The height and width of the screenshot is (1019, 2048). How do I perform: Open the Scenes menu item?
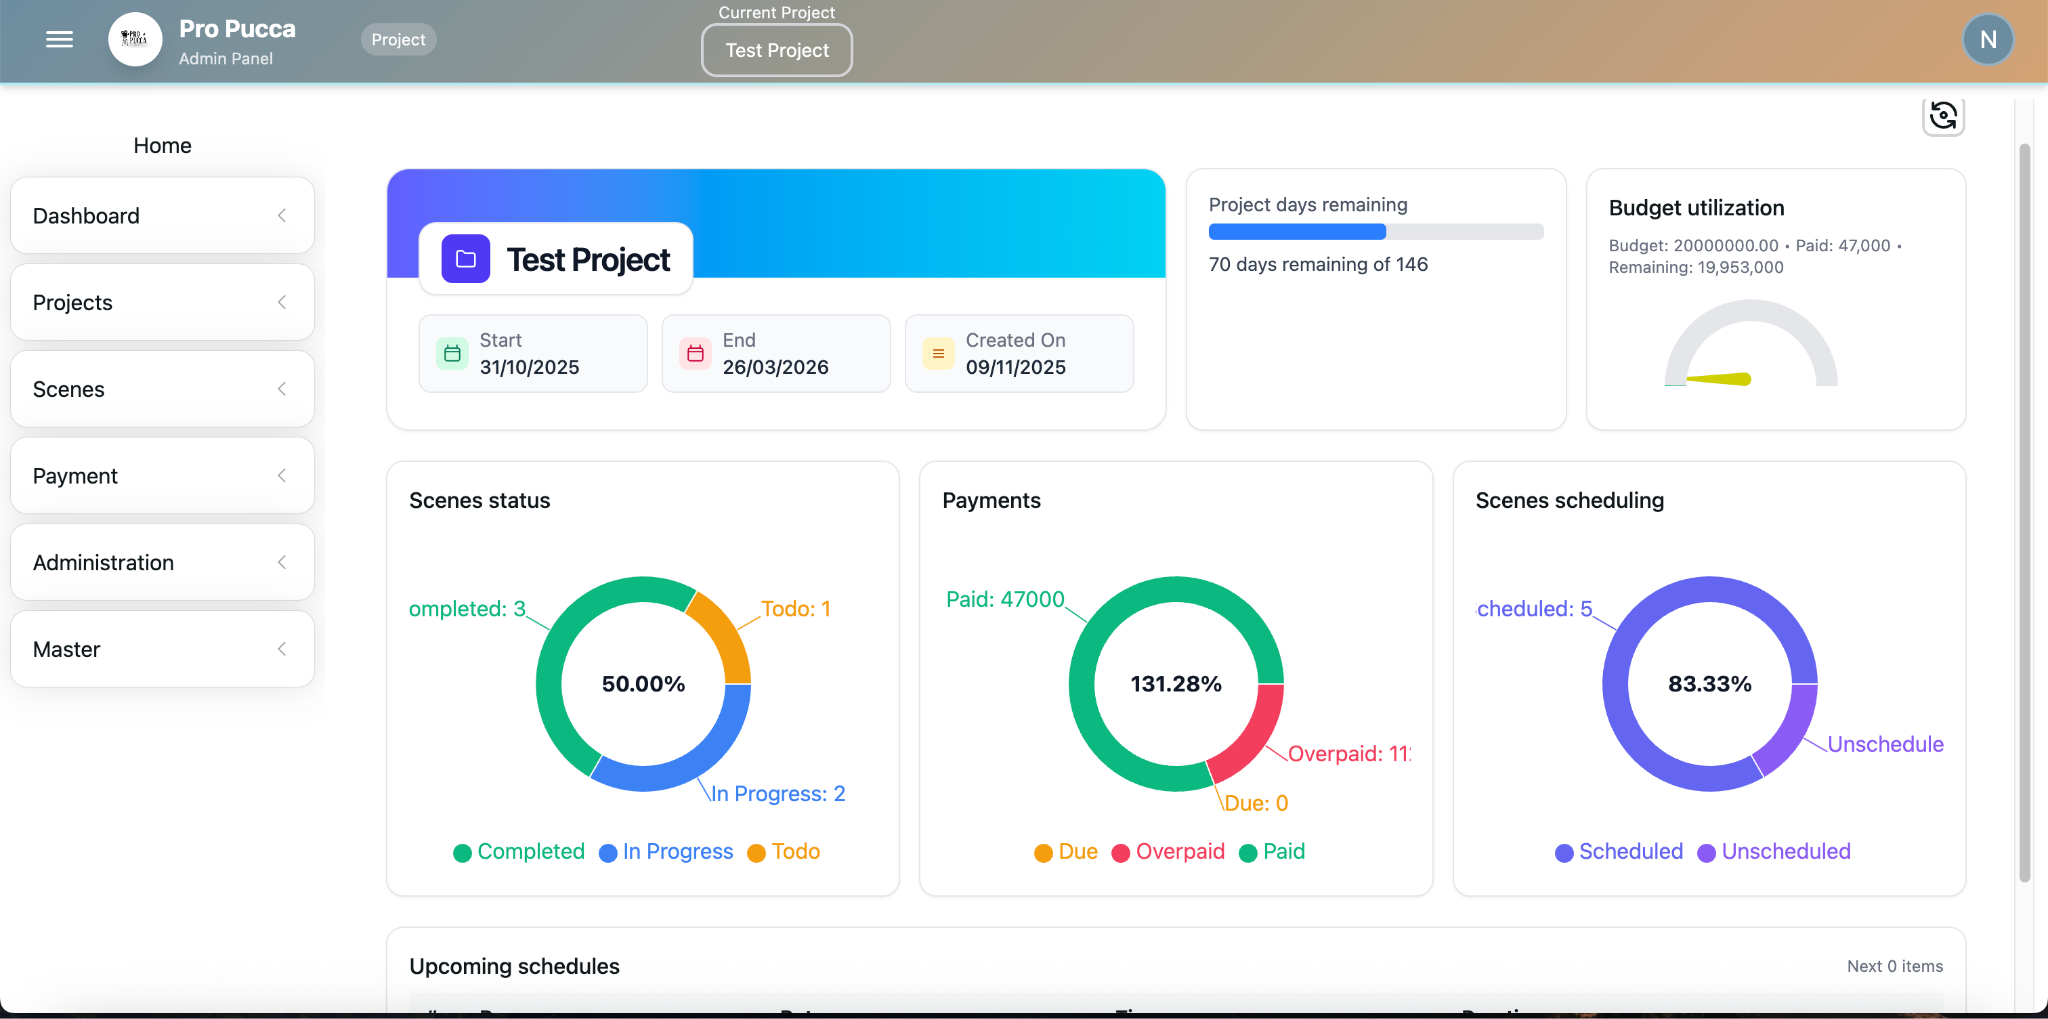[69, 389]
